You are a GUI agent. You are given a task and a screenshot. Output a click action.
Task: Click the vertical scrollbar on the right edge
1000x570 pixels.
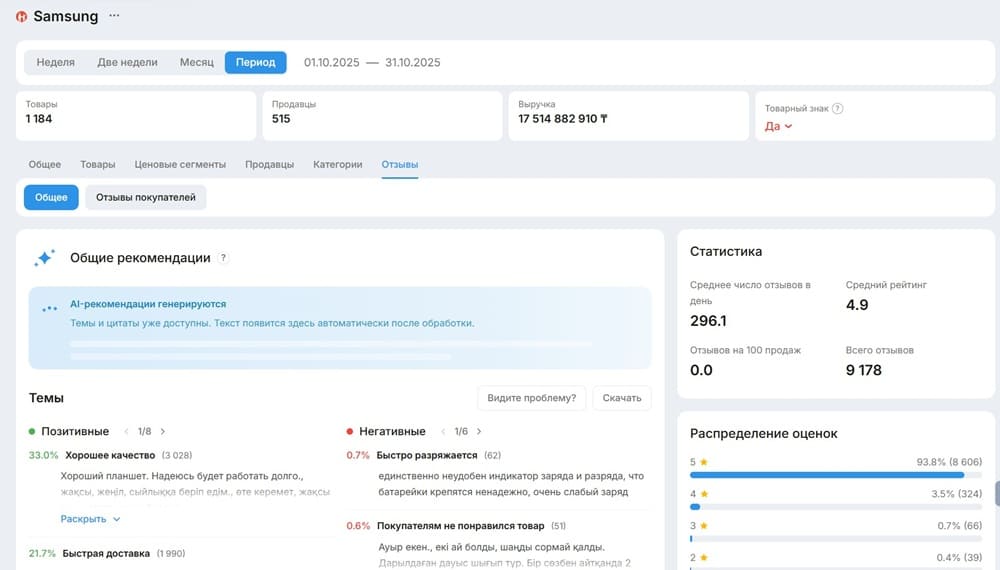[997, 494]
